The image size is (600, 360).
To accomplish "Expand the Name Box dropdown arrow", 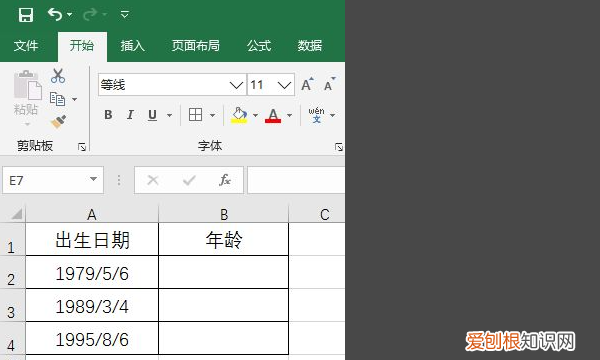I will click(93, 179).
